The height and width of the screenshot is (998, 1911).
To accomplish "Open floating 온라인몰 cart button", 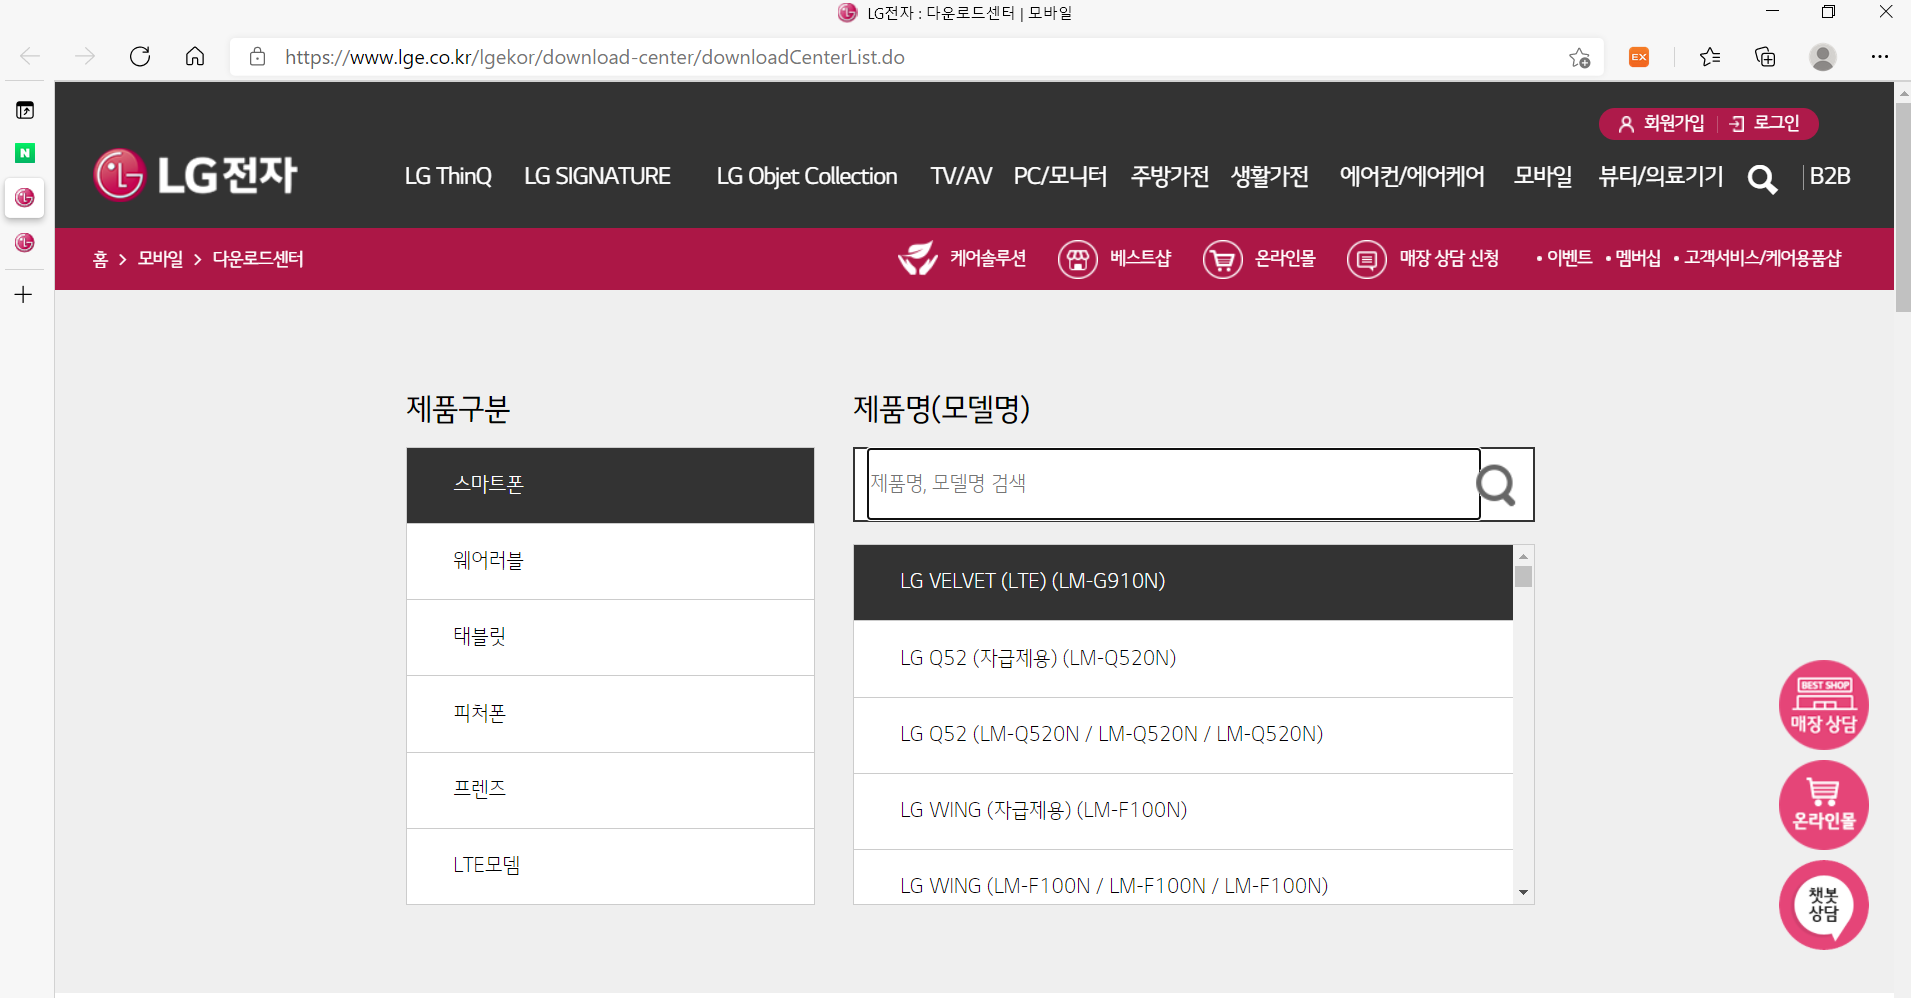I will (1824, 805).
